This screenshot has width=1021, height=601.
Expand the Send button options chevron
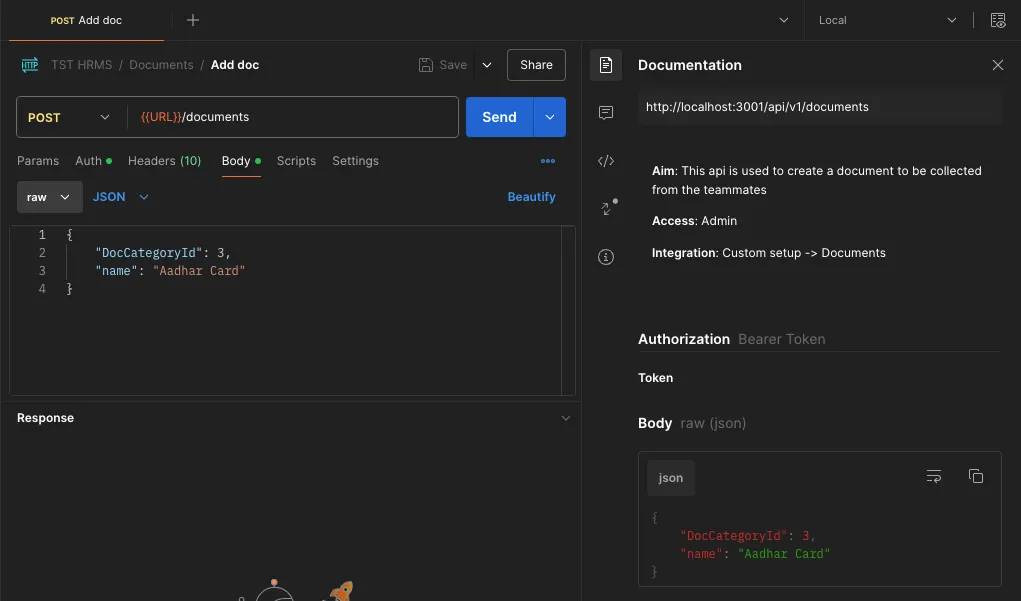pyautogui.click(x=549, y=117)
